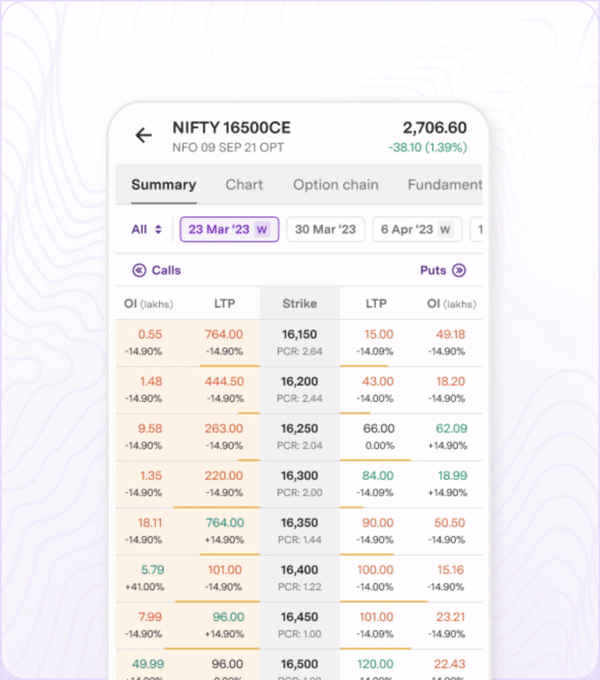The width and height of the screenshot is (600, 680).
Task: Select the 23 Mar '23 expiry chip
Action: tap(229, 229)
